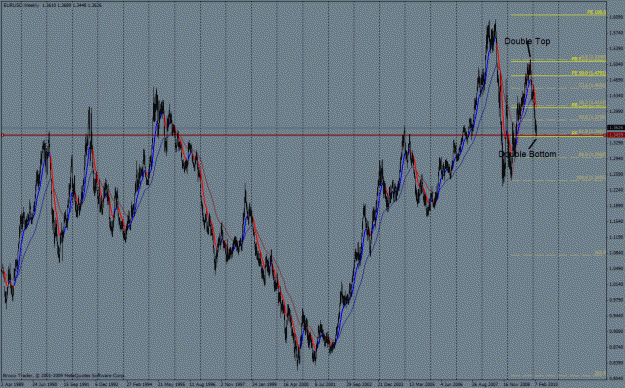Click the 21 May 1995 date label

click(171, 384)
